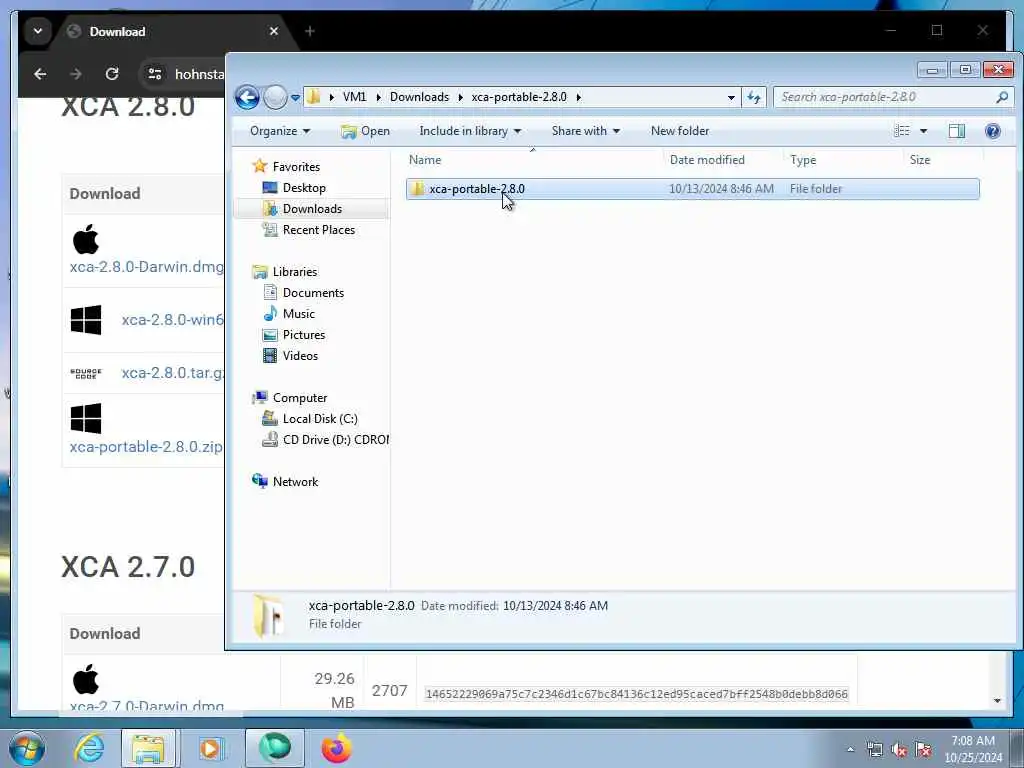Open Music library

point(298,313)
